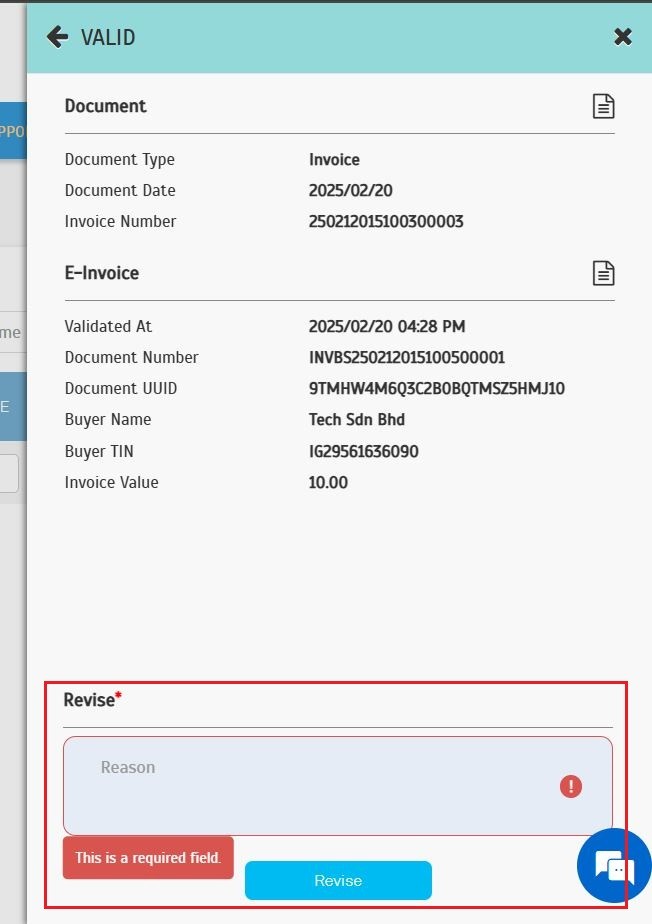Click the back arrow next to VALID
This screenshot has height=924, width=652.
pyautogui.click(x=57, y=37)
